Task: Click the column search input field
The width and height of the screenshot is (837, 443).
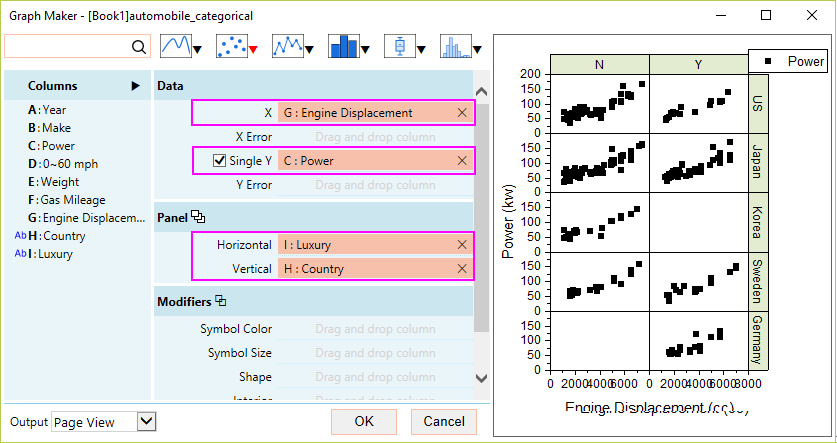Action: [68, 47]
